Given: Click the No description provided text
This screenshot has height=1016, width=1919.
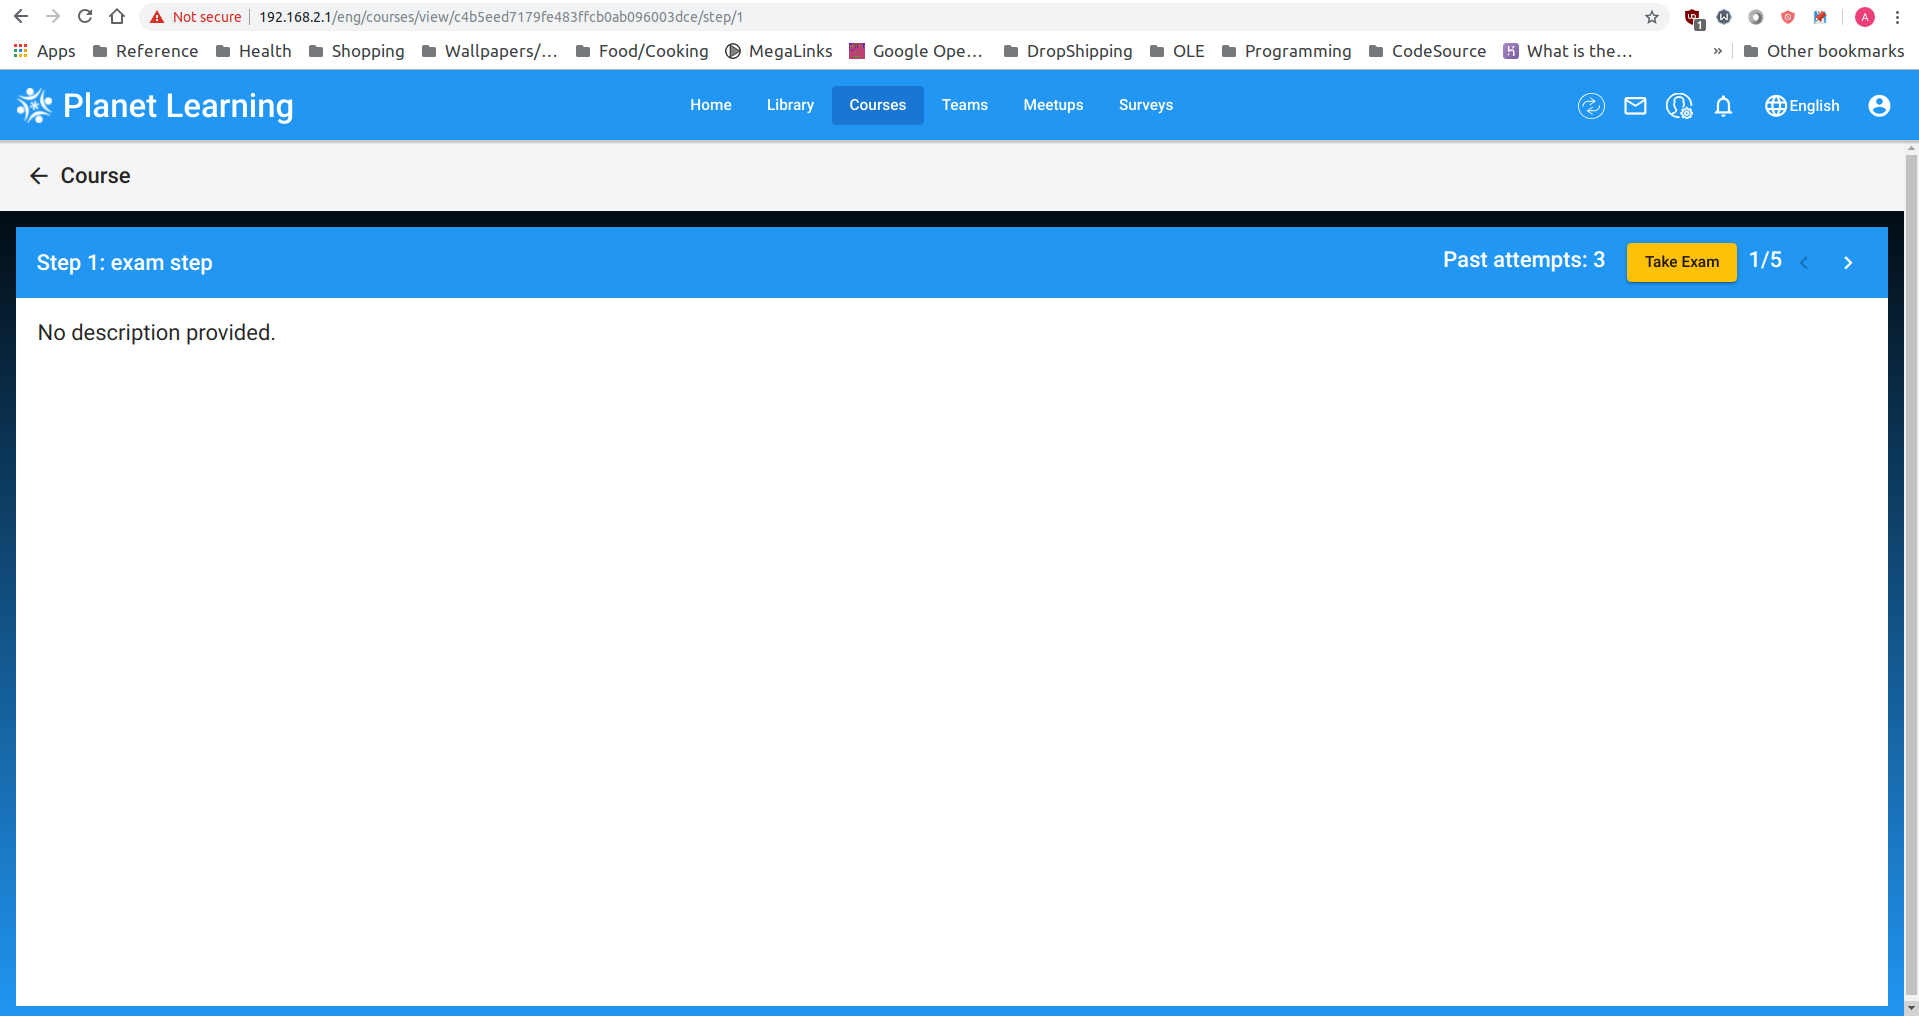Looking at the screenshot, I should click(156, 333).
